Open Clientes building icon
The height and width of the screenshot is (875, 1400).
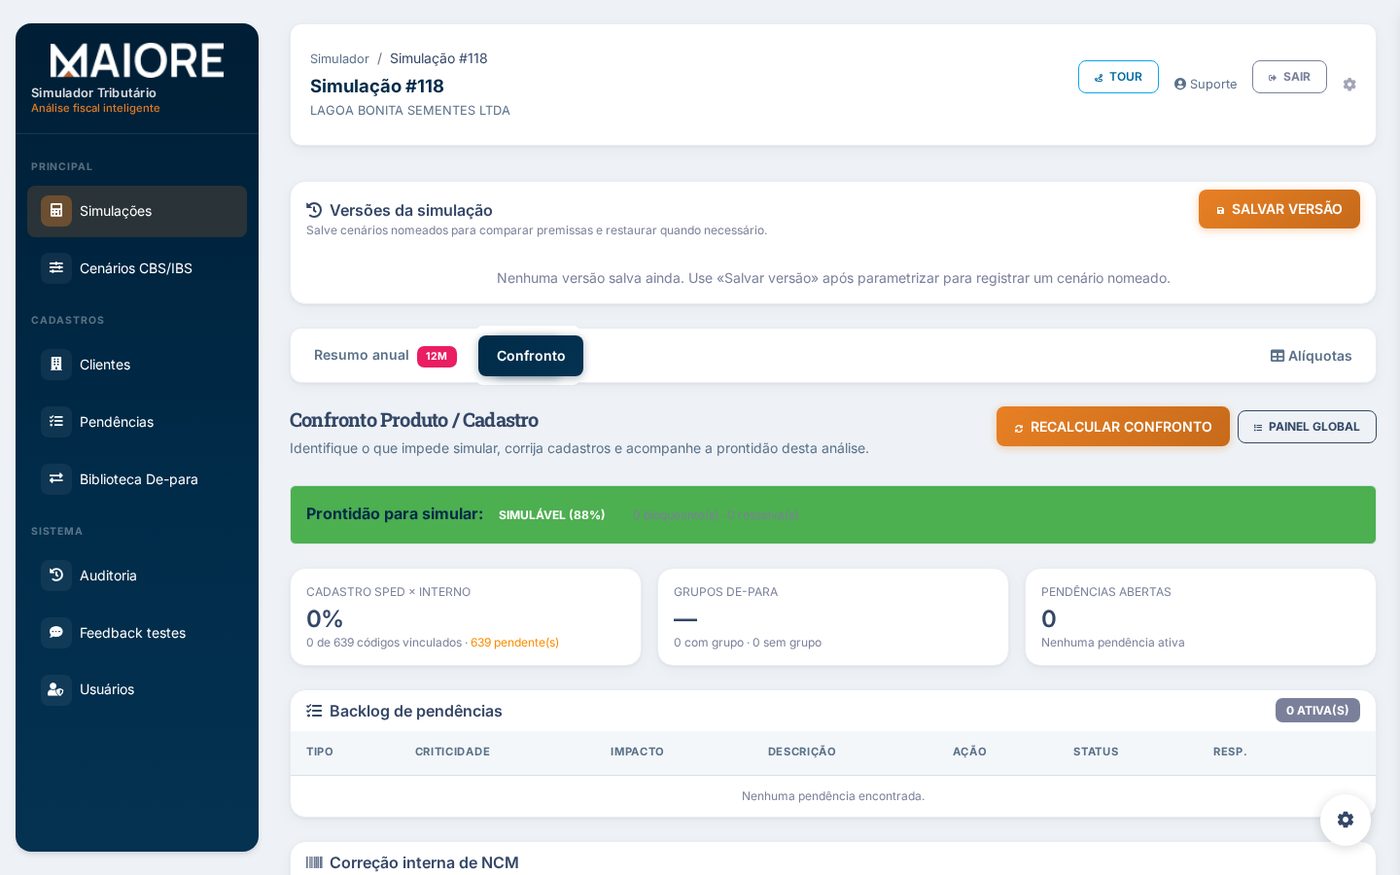tap(56, 364)
